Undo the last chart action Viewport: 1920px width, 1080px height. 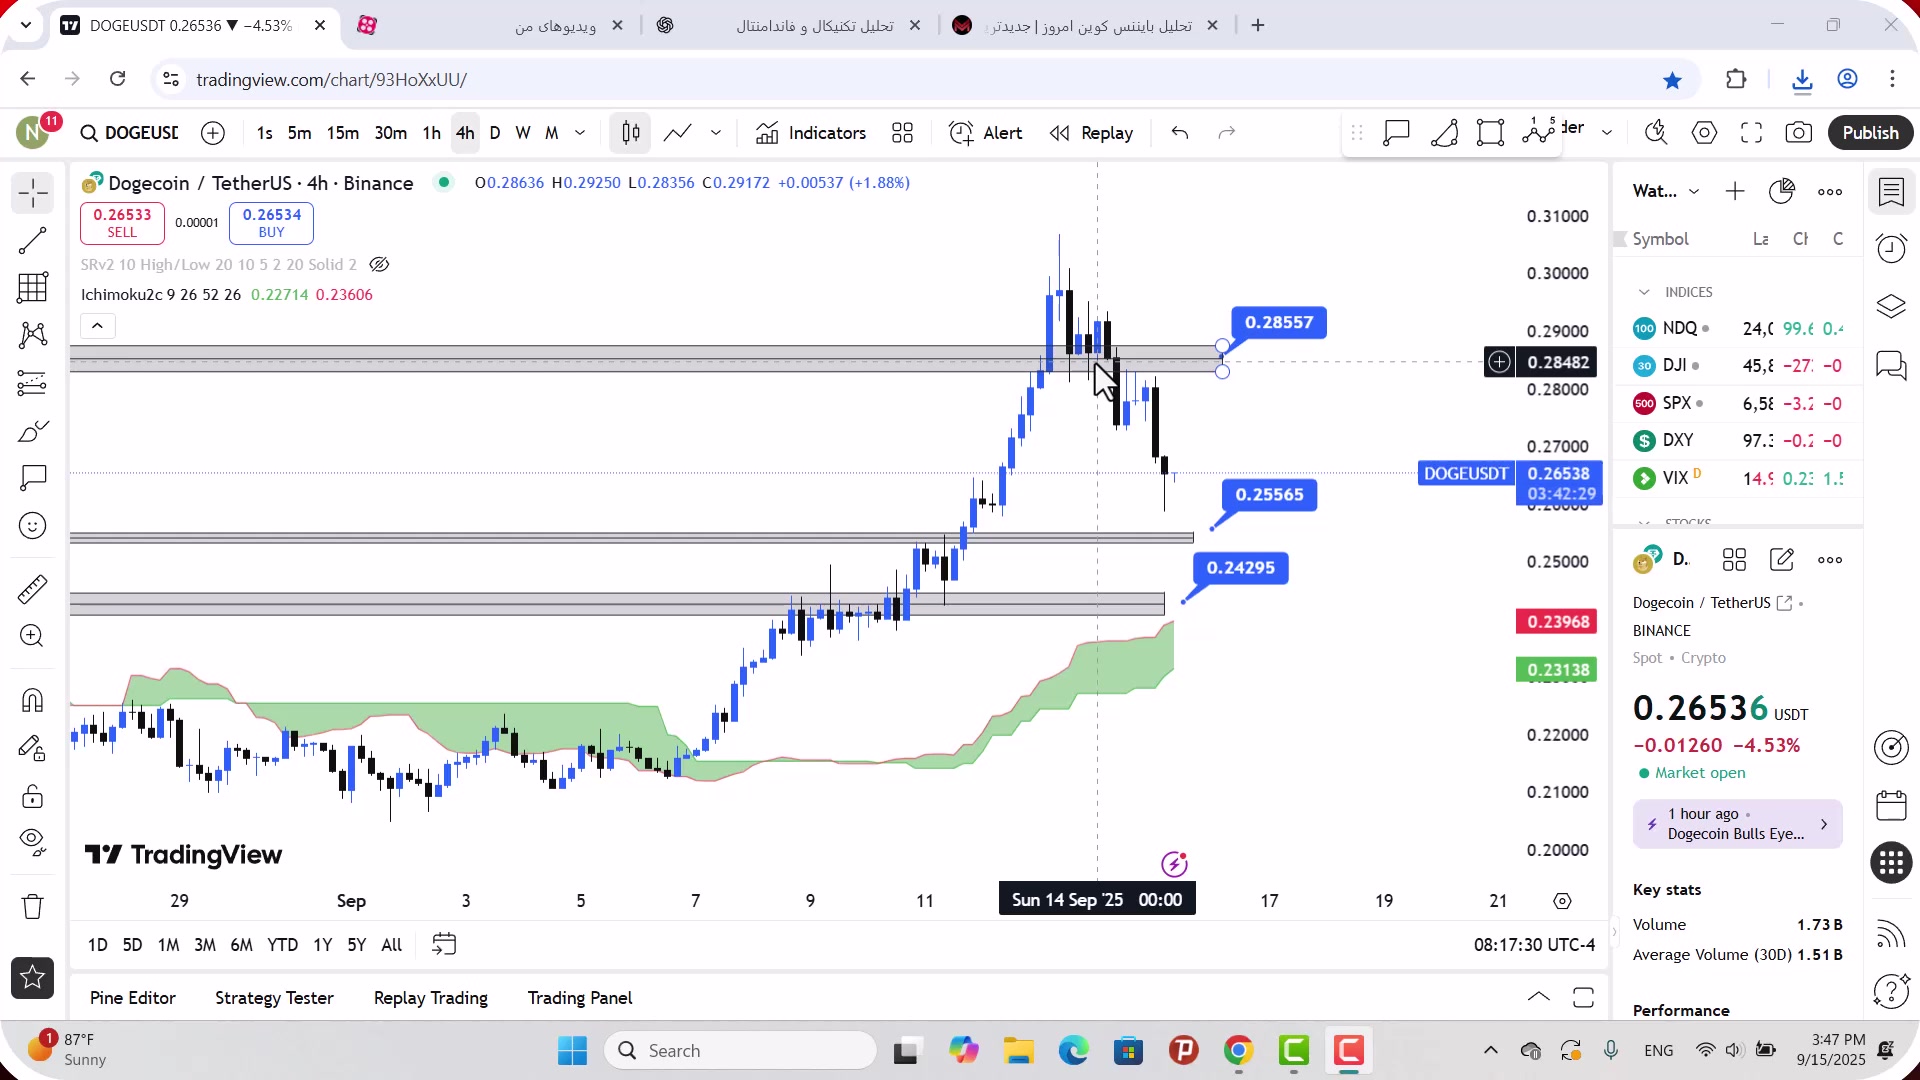tap(1180, 133)
